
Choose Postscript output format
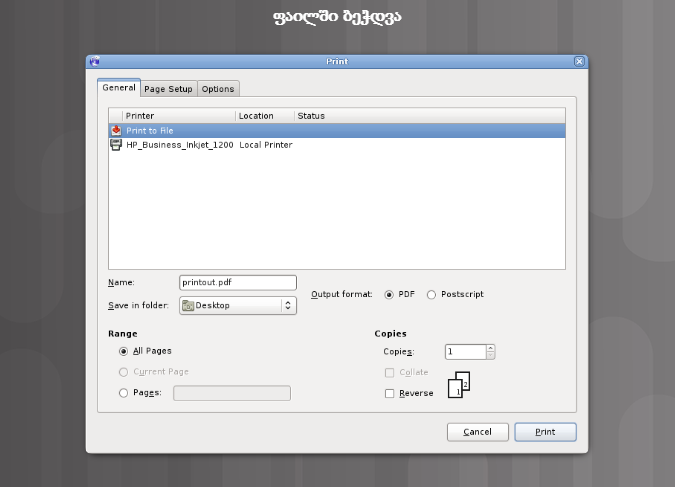point(432,294)
